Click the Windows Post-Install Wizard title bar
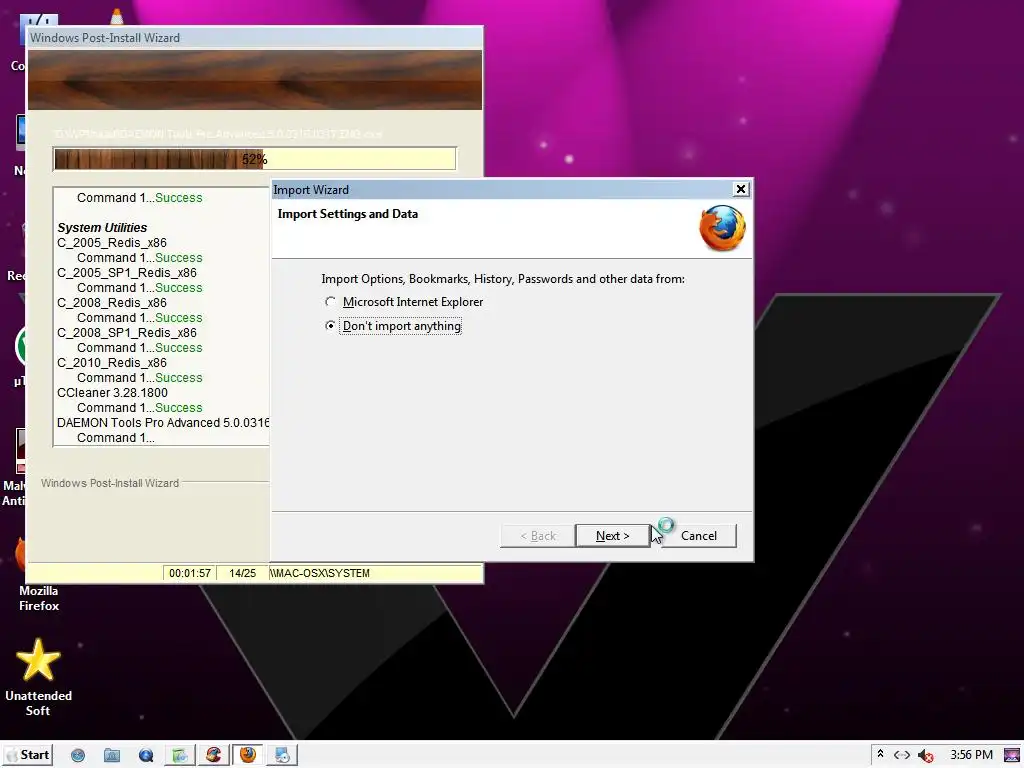Screen dimensions: 1024x768 (255, 37)
